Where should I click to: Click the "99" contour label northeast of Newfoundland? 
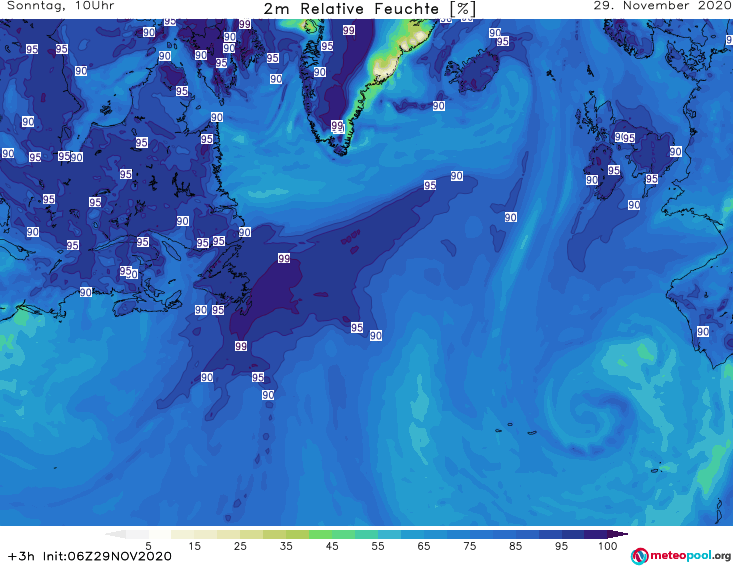pyautogui.click(x=284, y=258)
